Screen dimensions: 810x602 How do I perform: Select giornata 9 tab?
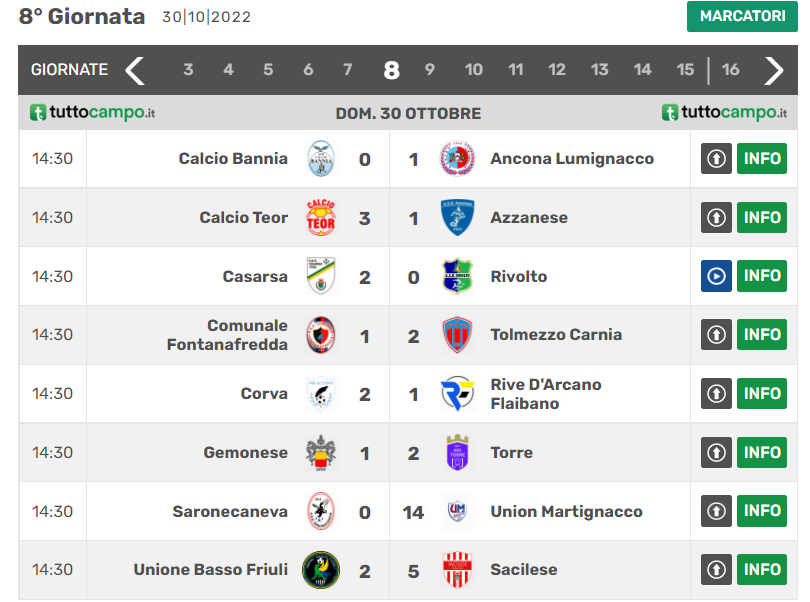click(x=430, y=70)
